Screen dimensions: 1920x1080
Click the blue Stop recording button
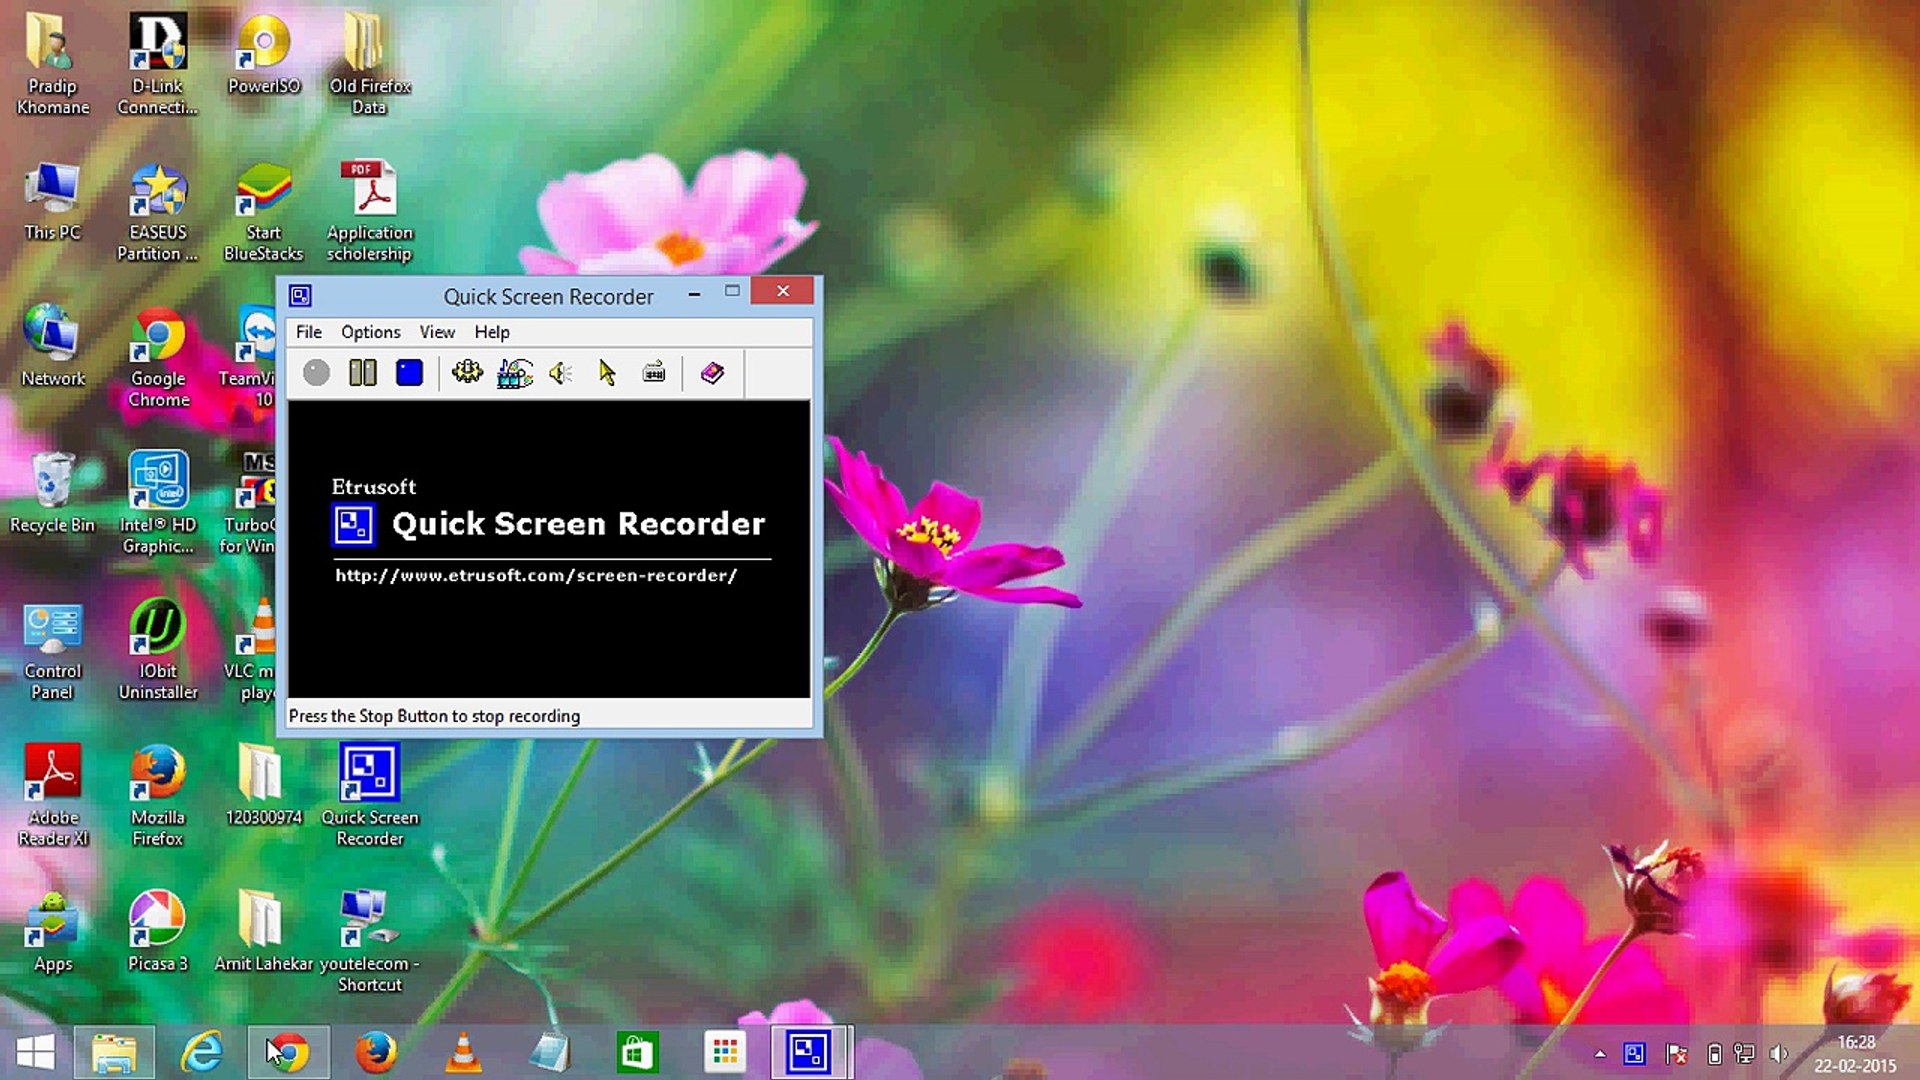tap(409, 373)
